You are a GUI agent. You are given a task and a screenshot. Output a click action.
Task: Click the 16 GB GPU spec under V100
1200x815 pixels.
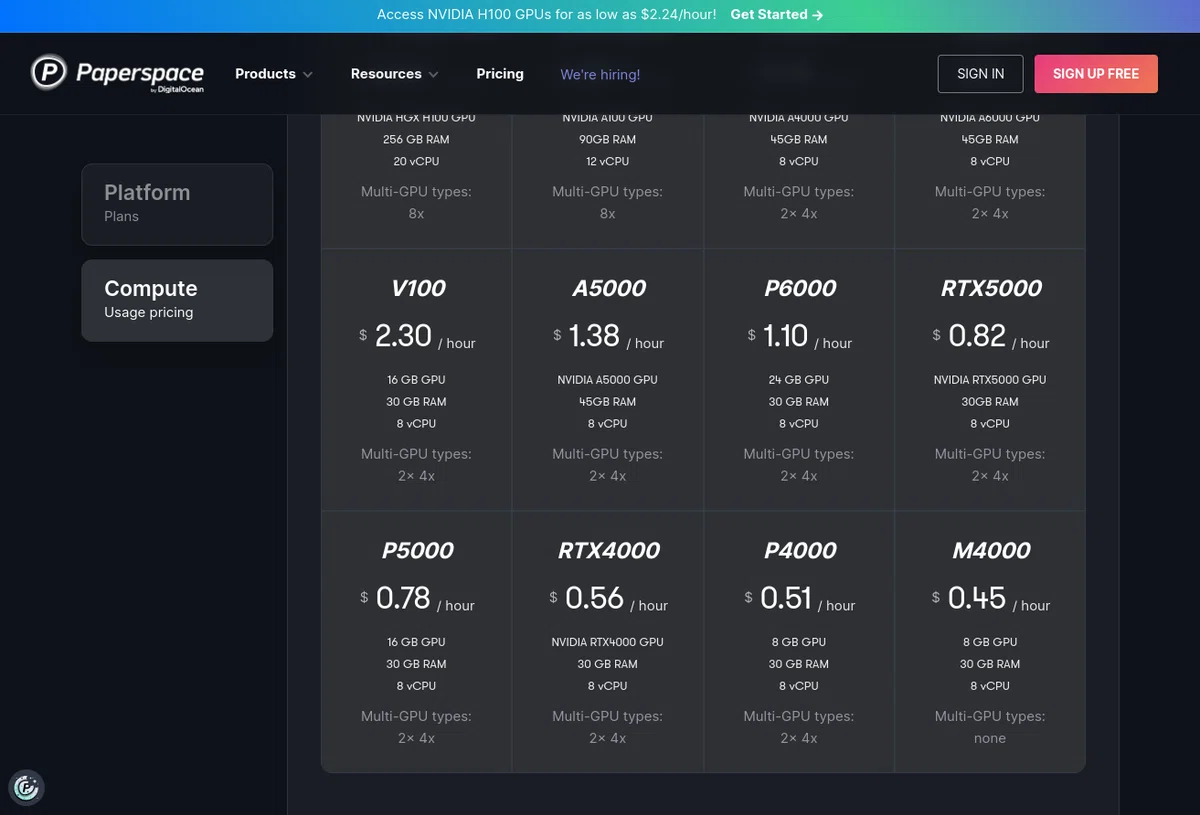417,380
